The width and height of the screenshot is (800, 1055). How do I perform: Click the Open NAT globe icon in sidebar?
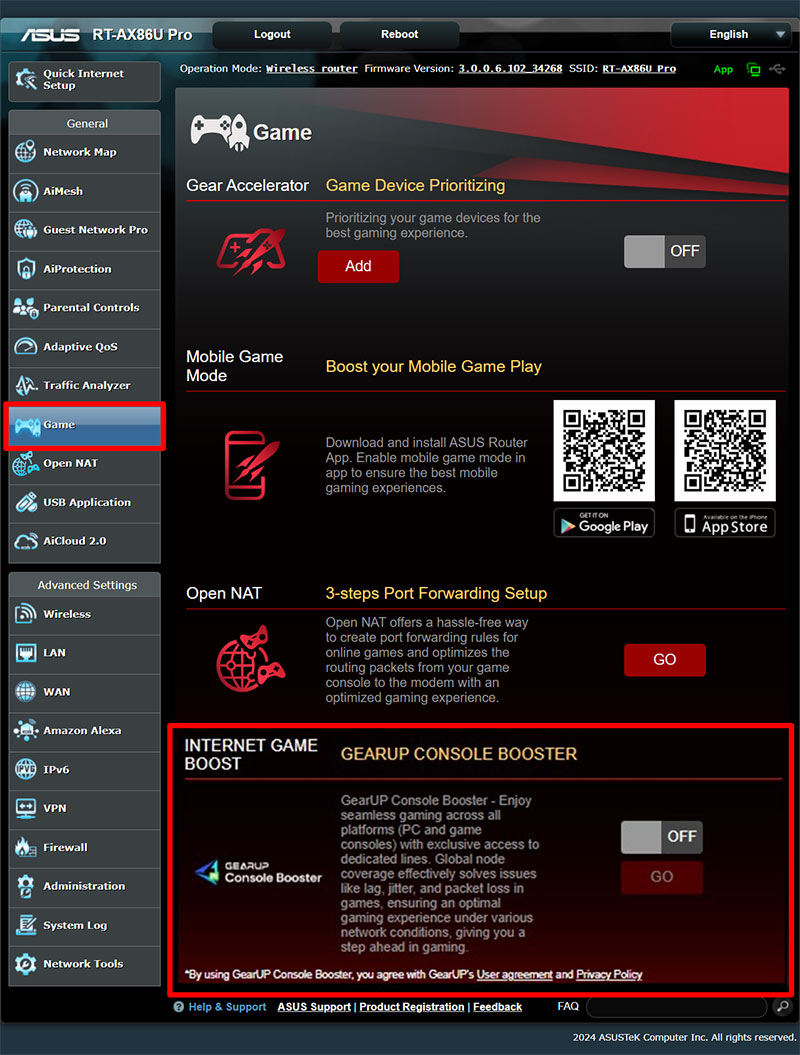click(x=26, y=464)
